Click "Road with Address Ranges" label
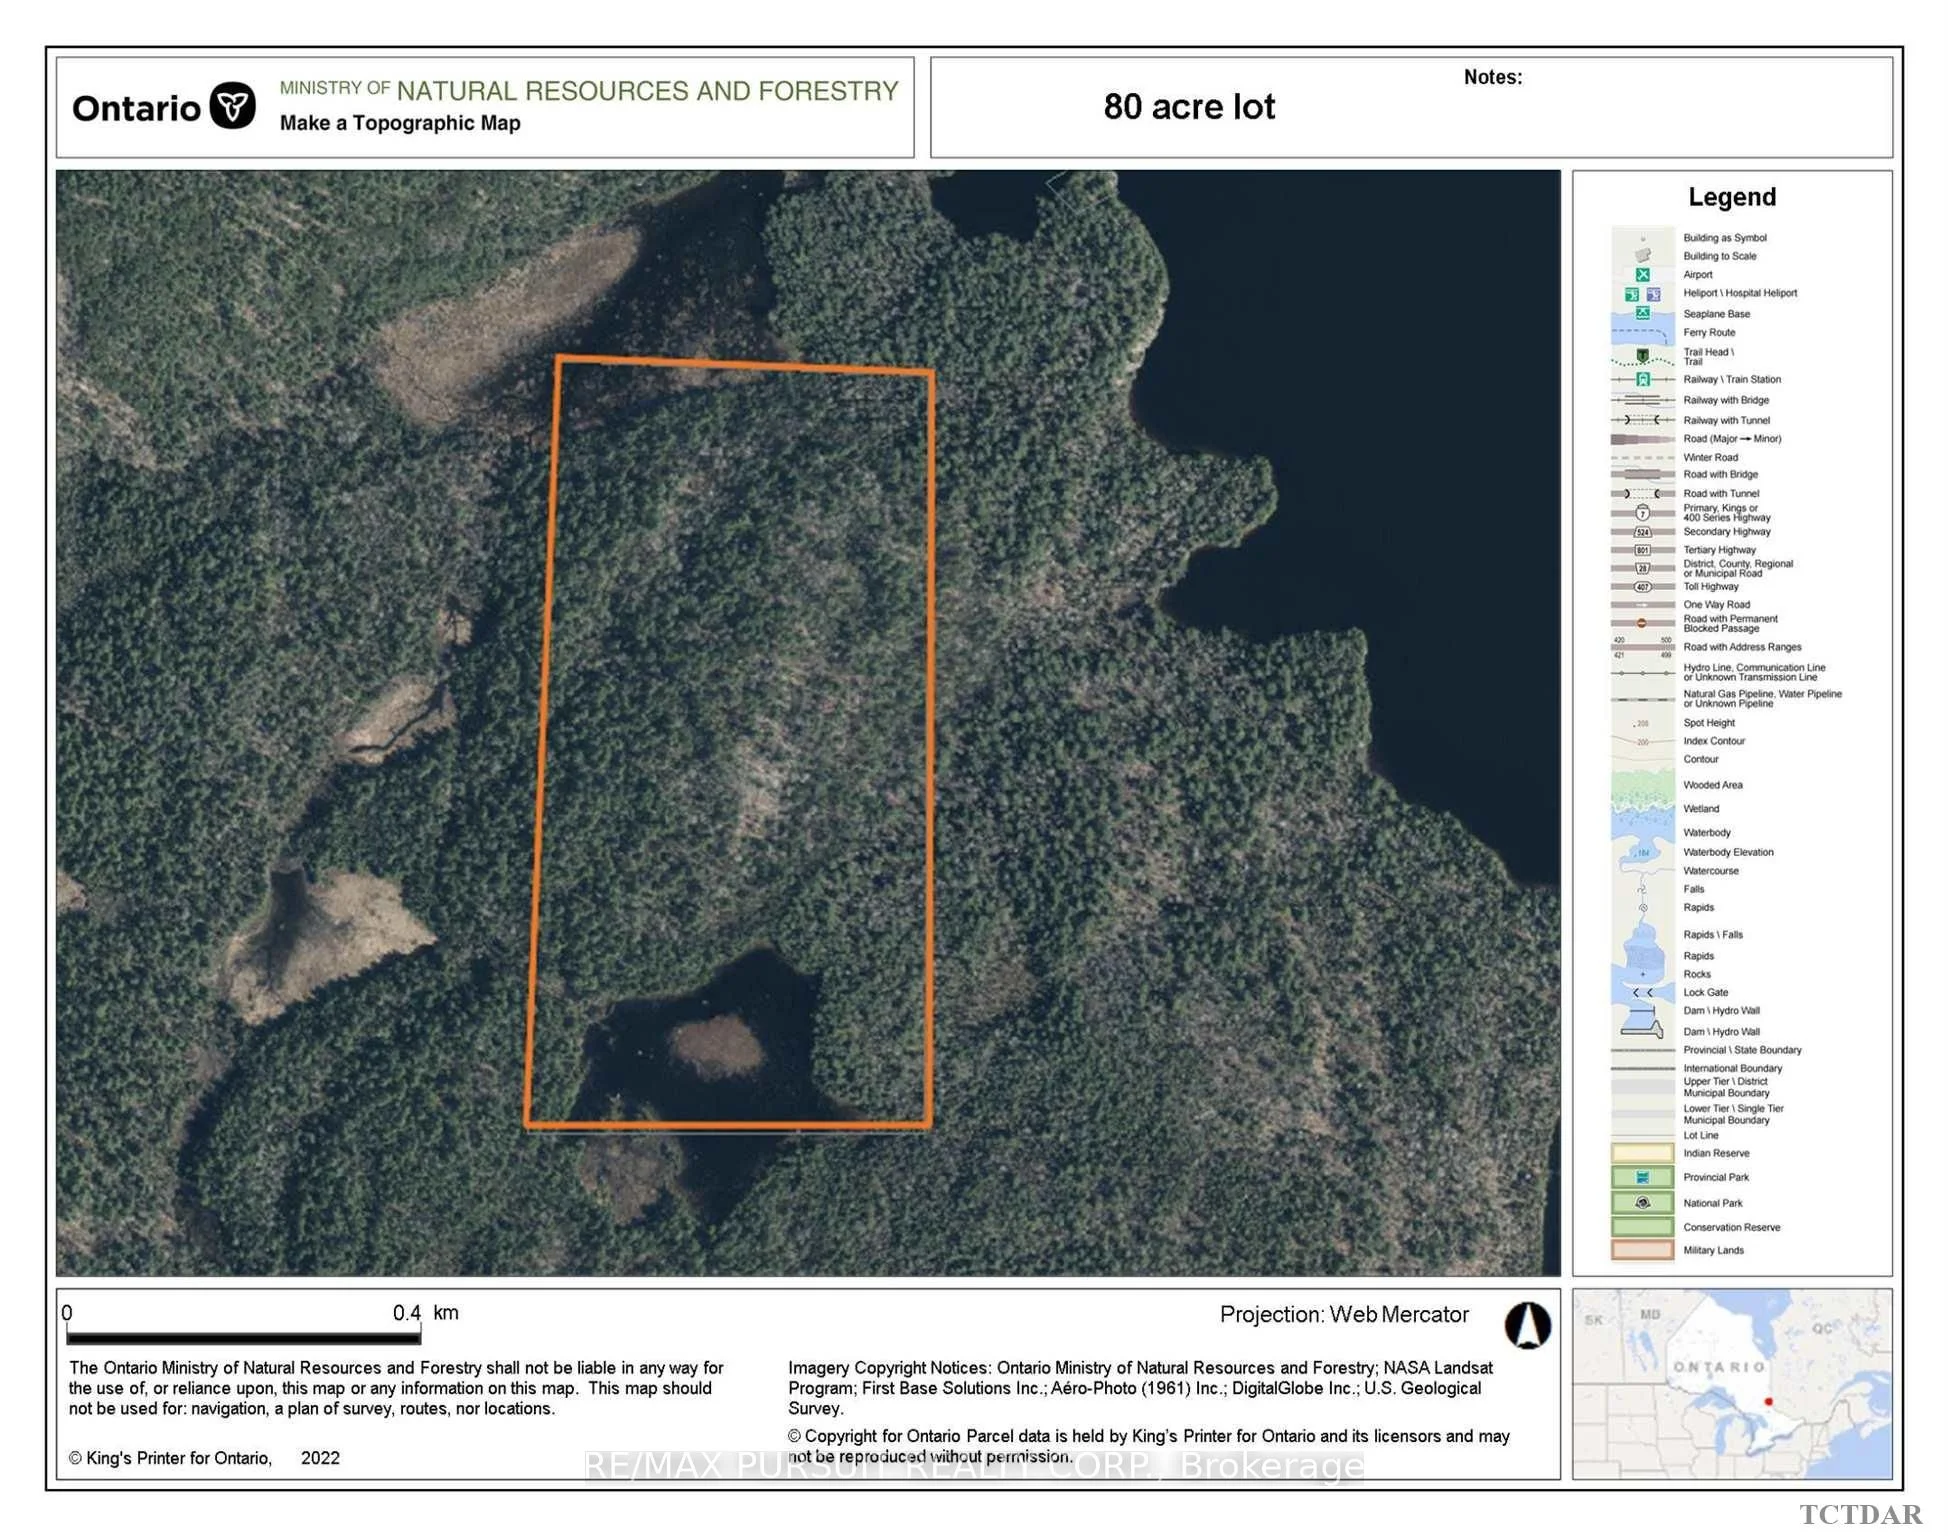Viewport: 1948px width, 1536px height. click(1742, 647)
